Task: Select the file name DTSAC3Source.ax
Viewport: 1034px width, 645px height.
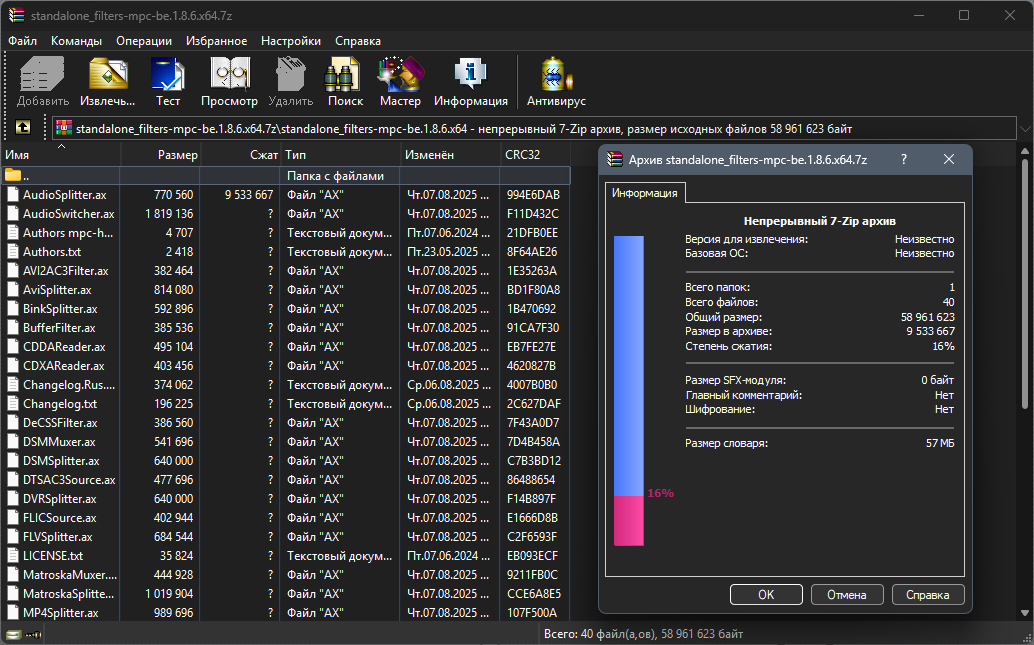Action: 69,479
